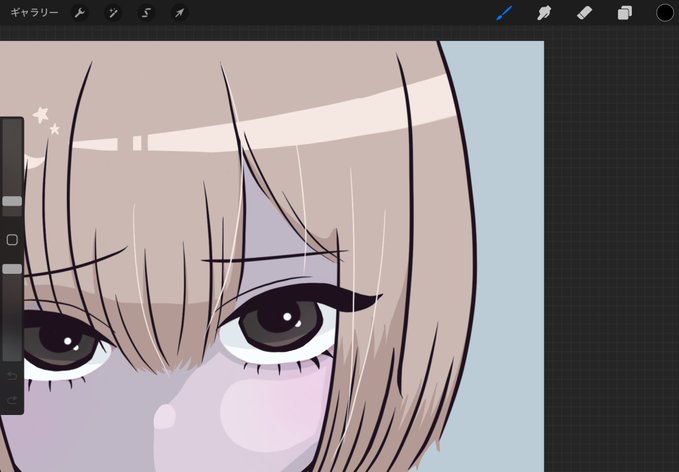This screenshot has height=472, width=679.
Task: Activate the Transform arrow tool
Action: (179, 13)
